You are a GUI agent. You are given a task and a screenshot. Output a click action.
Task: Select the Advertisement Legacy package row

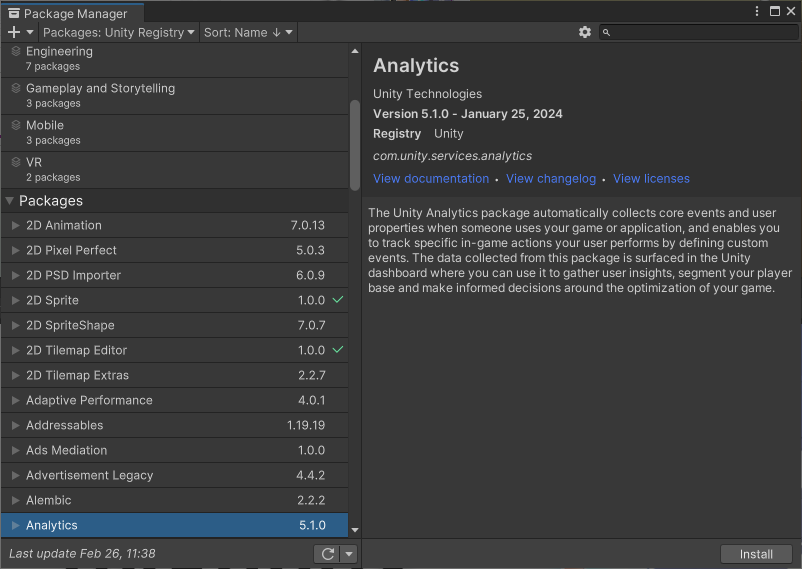pos(174,475)
